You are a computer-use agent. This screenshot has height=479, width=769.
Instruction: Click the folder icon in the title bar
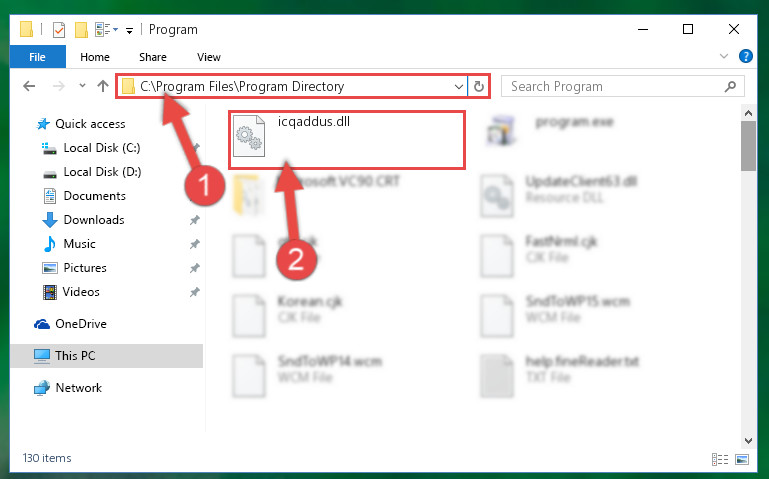(x=26, y=29)
